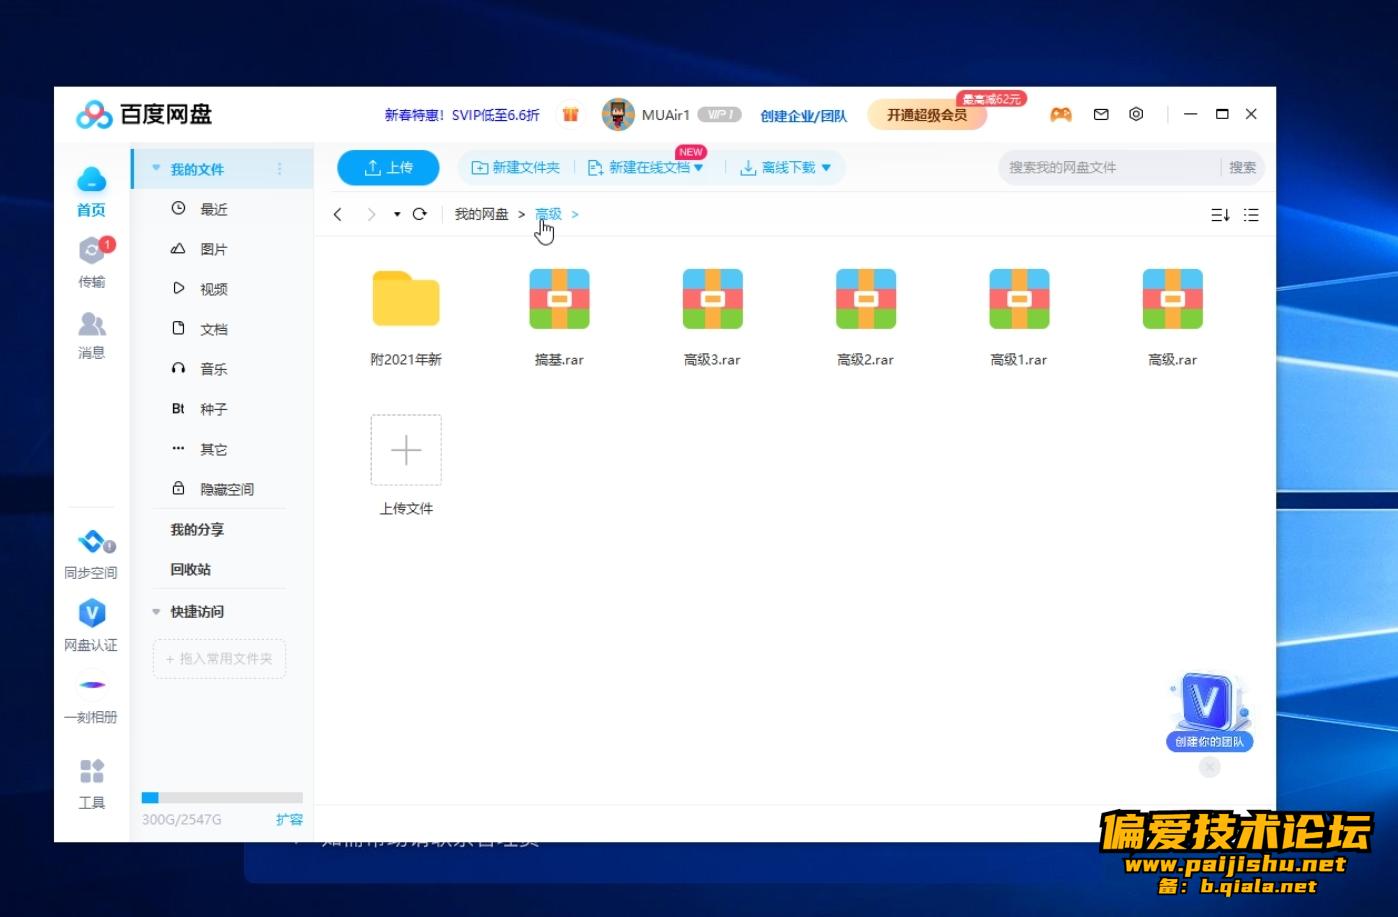Switch to list view mode

point(1251,215)
